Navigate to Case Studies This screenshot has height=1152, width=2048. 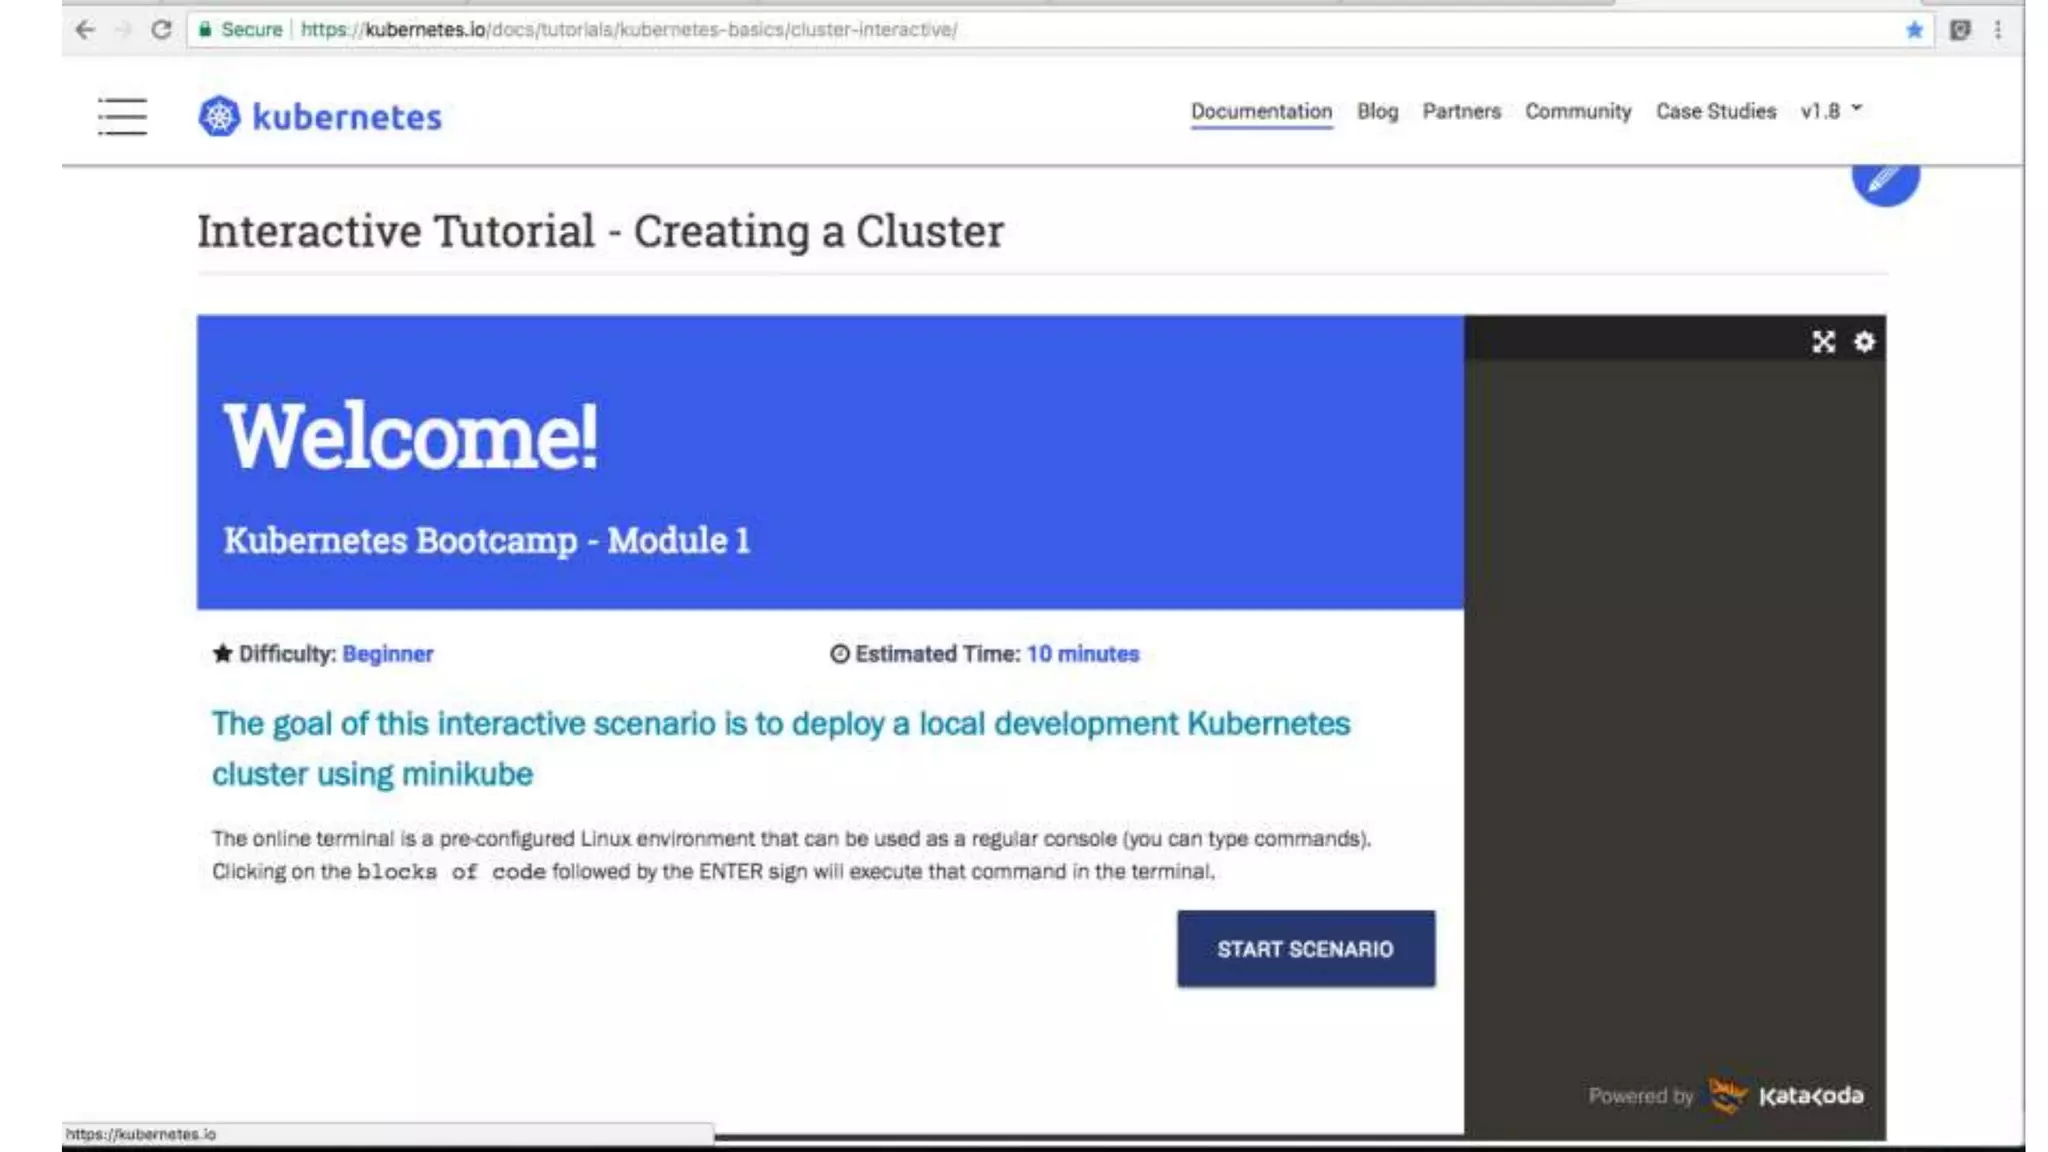coord(1715,111)
